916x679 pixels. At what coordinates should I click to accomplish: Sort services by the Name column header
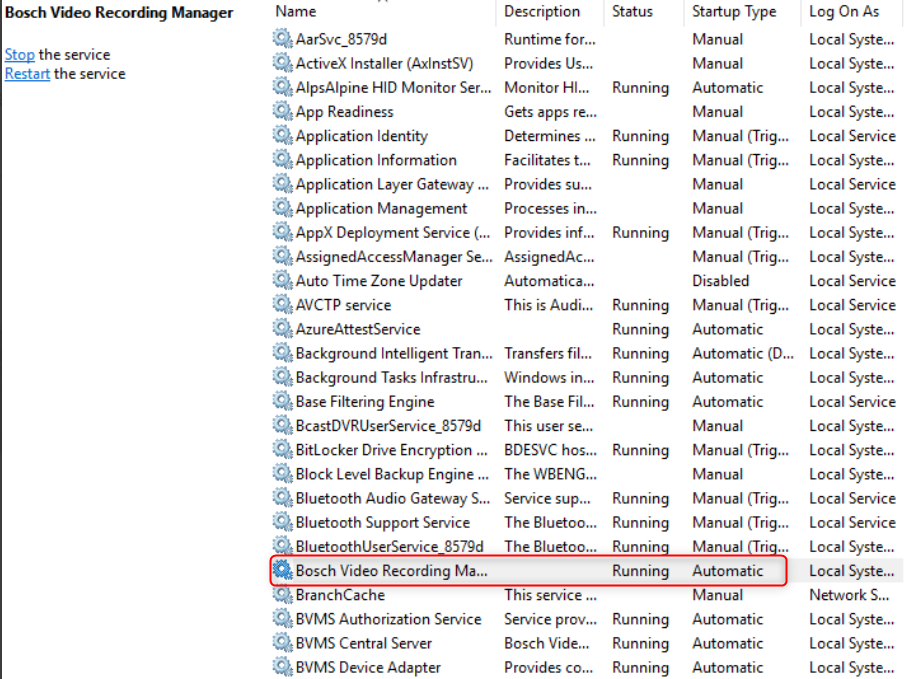coord(296,11)
